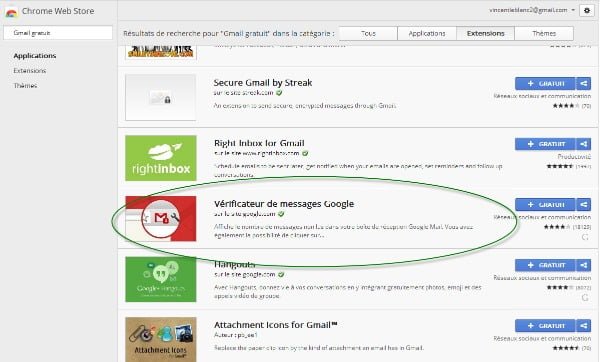Add Secure Gmail by Streak with Gratuit button
The height and width of the screenshot is (362, 600).
[x=545, y=83]
